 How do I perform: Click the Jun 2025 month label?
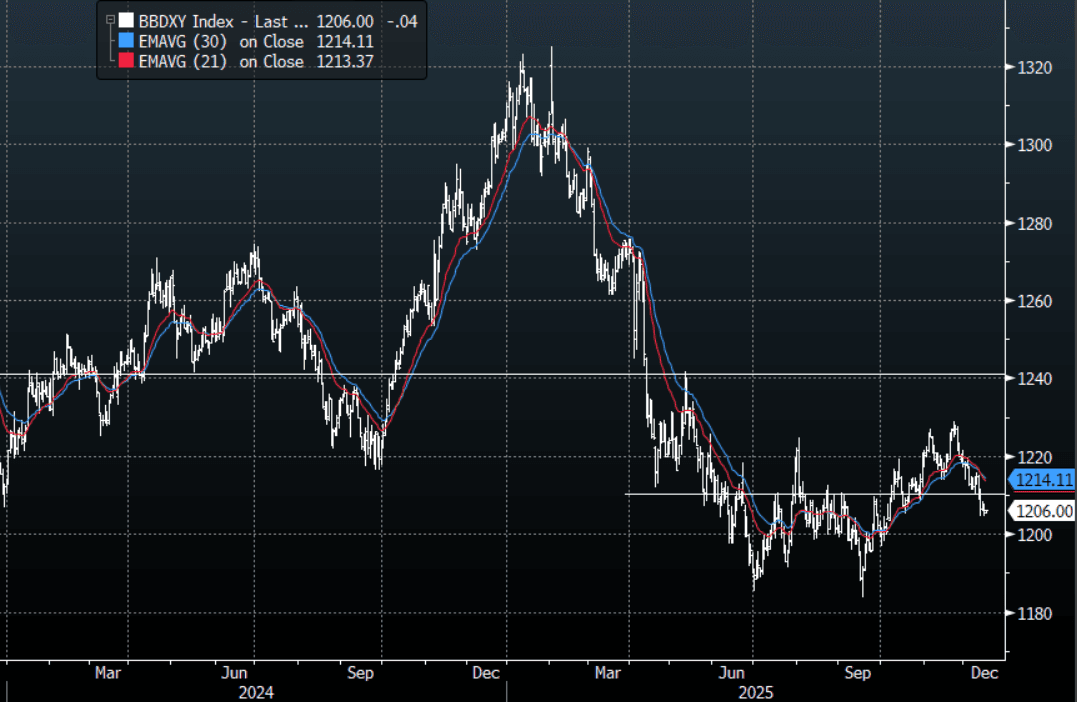[x=733, y=673]
